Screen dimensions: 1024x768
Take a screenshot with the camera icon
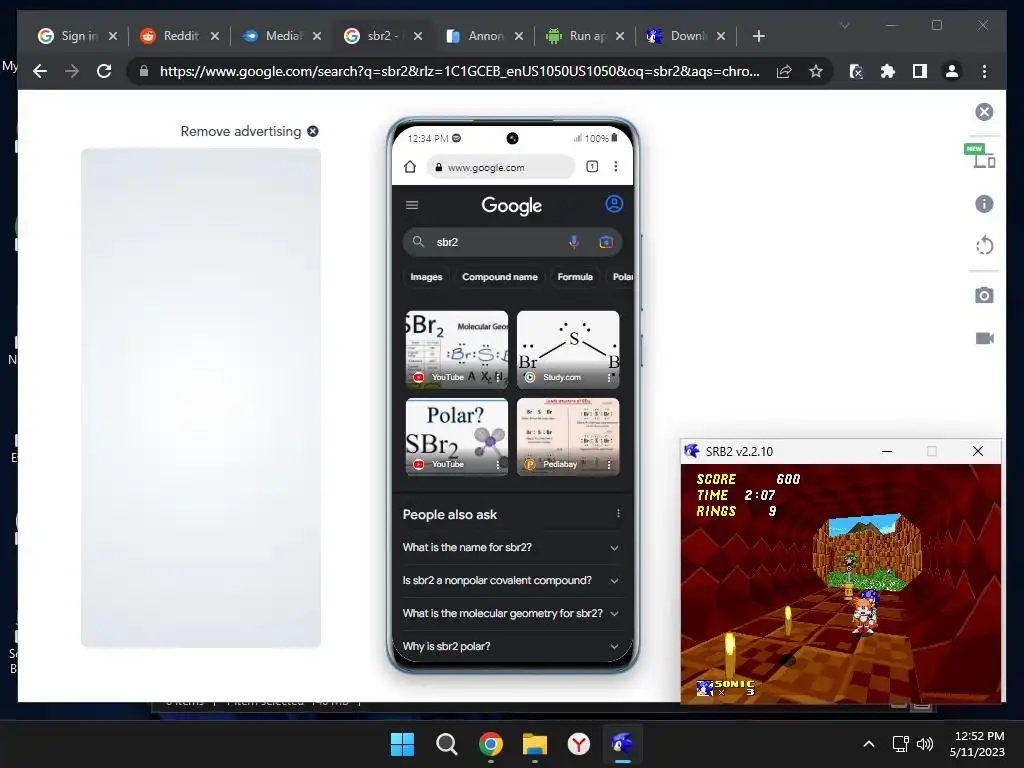tap(984, 295)
